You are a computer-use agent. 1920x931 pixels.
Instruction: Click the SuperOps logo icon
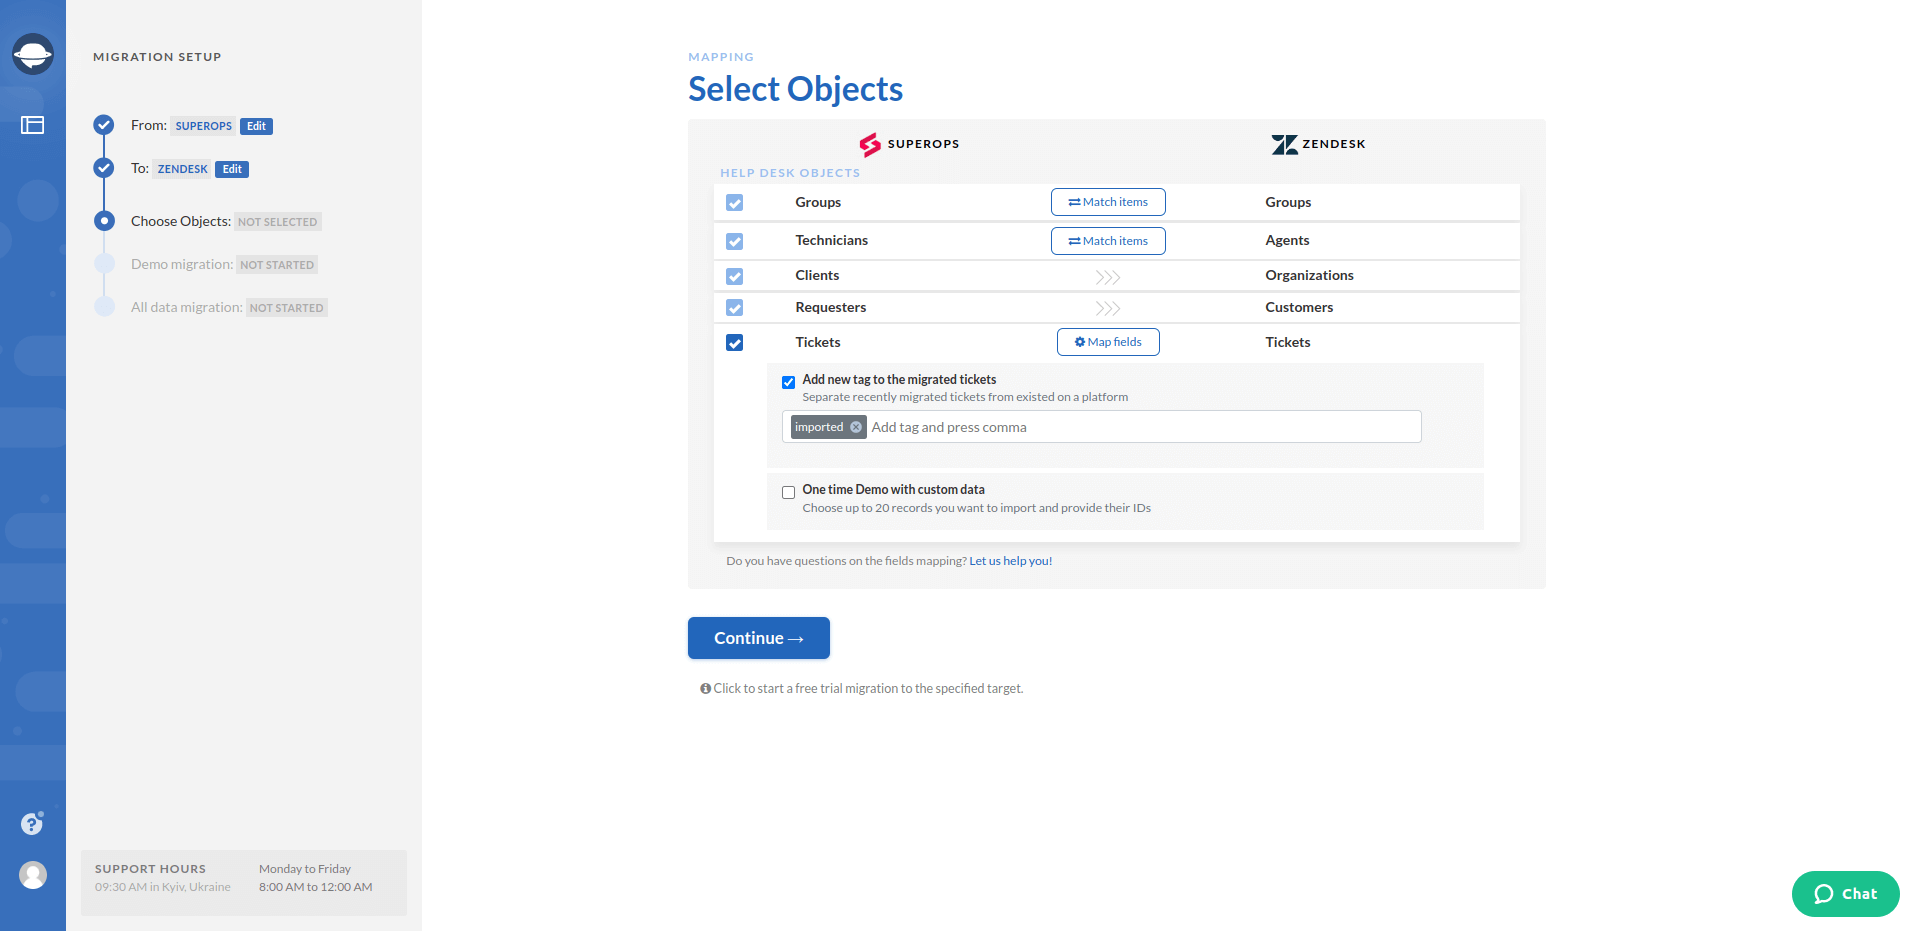[x=870, y=144]
